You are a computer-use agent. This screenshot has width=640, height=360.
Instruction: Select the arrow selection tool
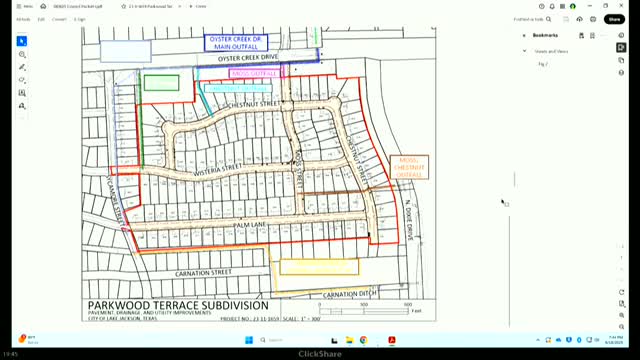[x=22, y=41]
